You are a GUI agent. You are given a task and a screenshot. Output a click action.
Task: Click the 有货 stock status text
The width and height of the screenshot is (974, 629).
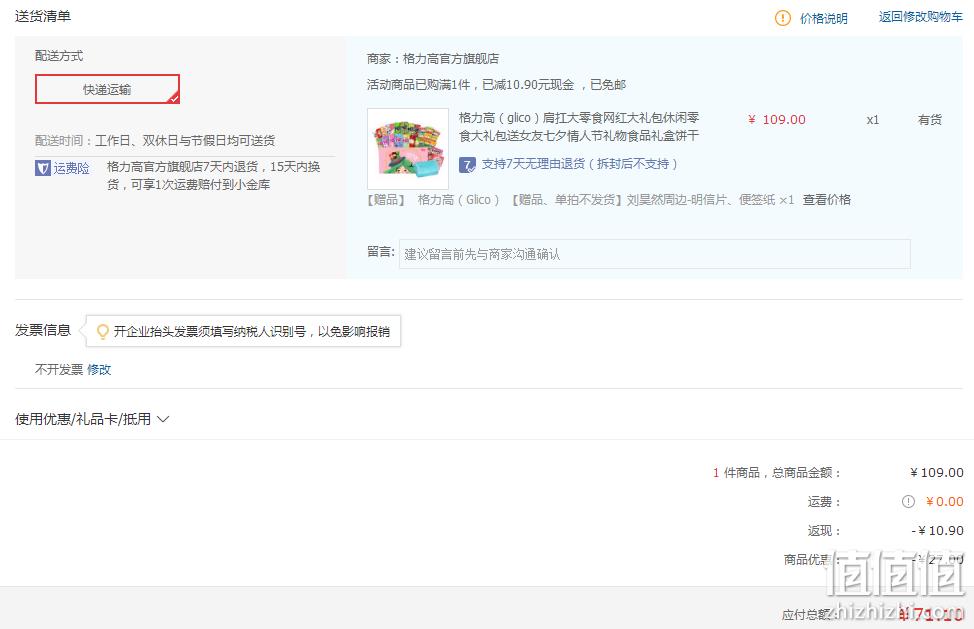pyautogui.click(x=930, y=120)
